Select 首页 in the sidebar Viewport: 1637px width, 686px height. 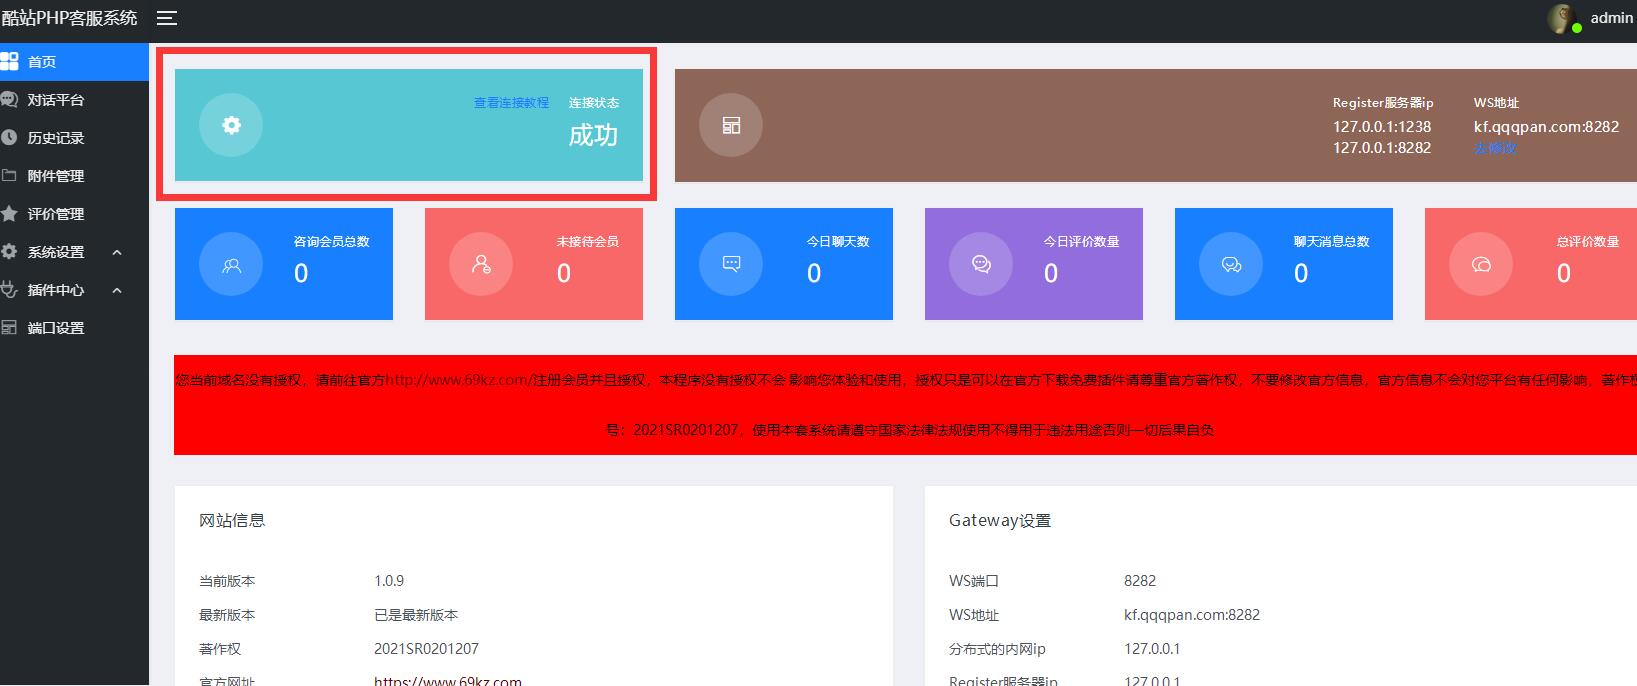click(42, 62)
